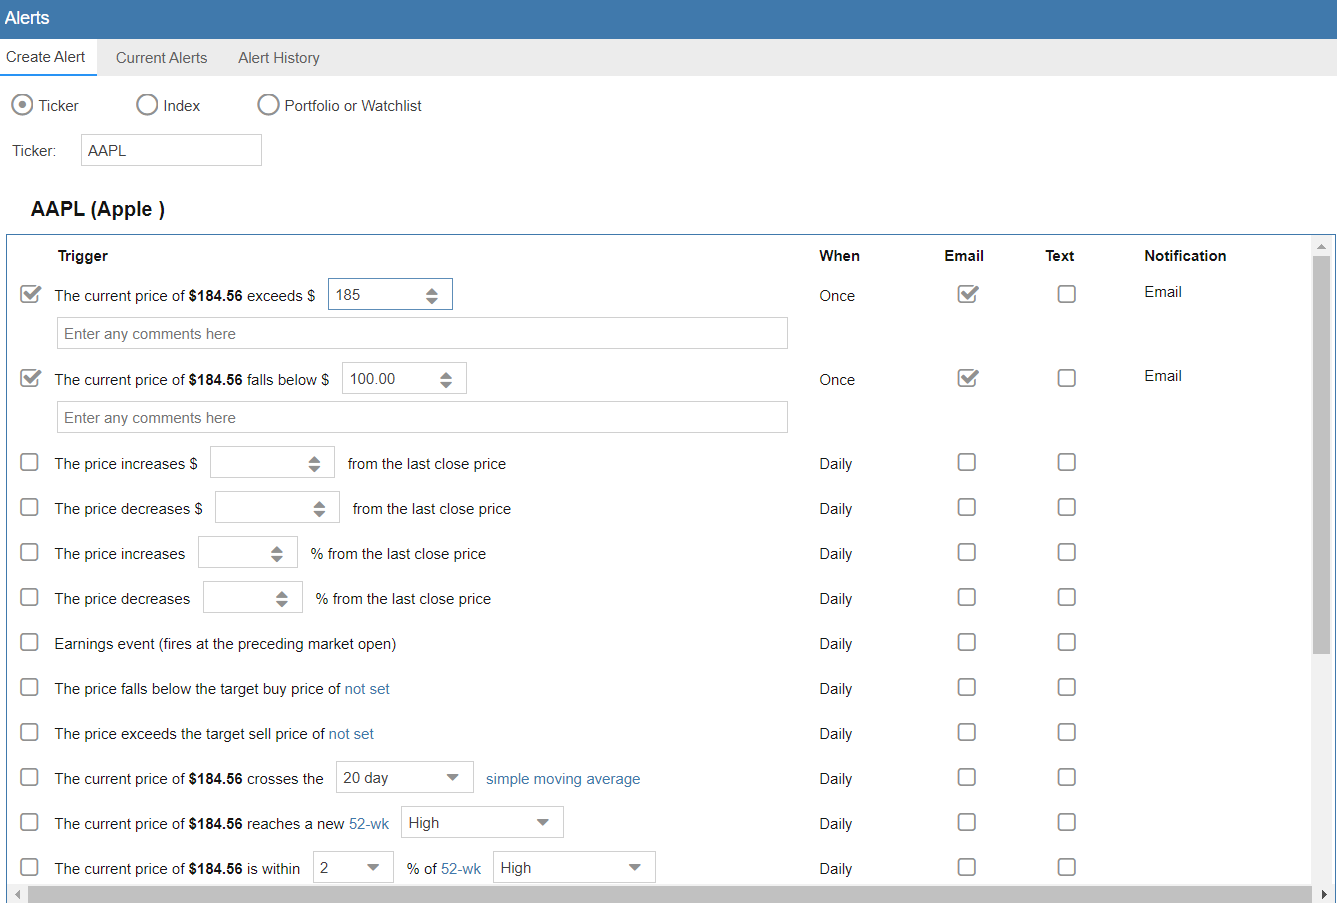Switch to the Current Alerts tab
Image resolution: width=1337 pixels, height=903 pixels.
tap(161, 58)
